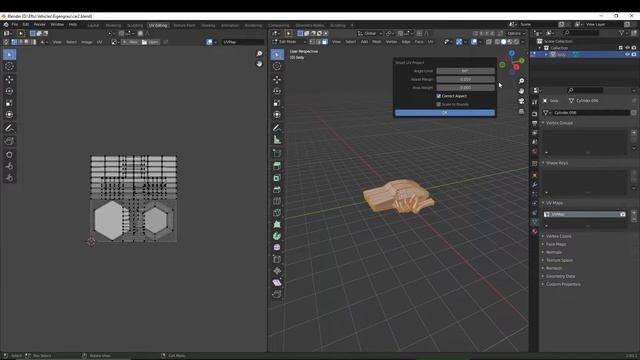Image resolution: width=640 pixels, height=360 pixels.
Task: Select the Smooth tool
Action: [277, 247]
